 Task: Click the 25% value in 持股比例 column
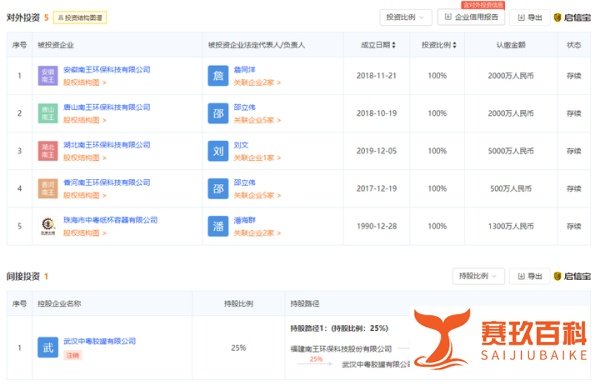click(x=238, y=348)
